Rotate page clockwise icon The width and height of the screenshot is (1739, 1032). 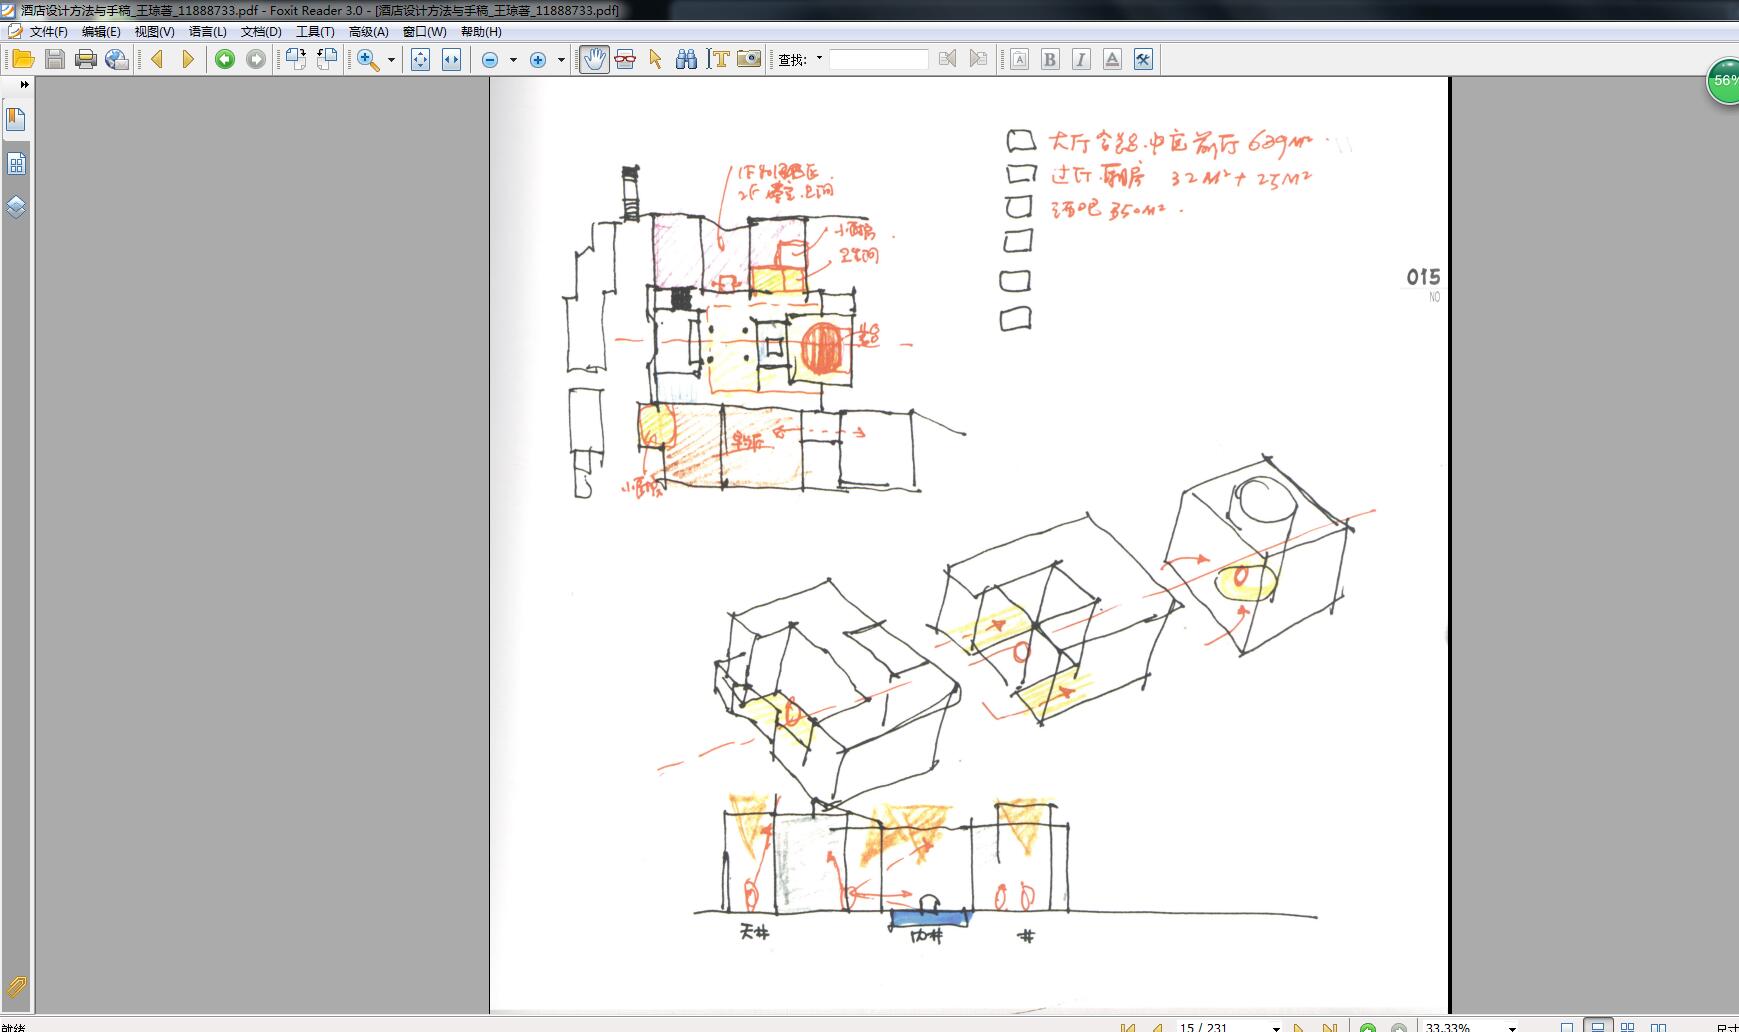[296, 59]
